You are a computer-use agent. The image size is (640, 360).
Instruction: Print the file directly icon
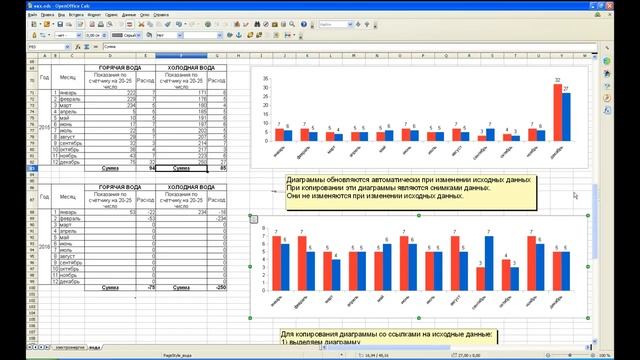coord(101,24)
